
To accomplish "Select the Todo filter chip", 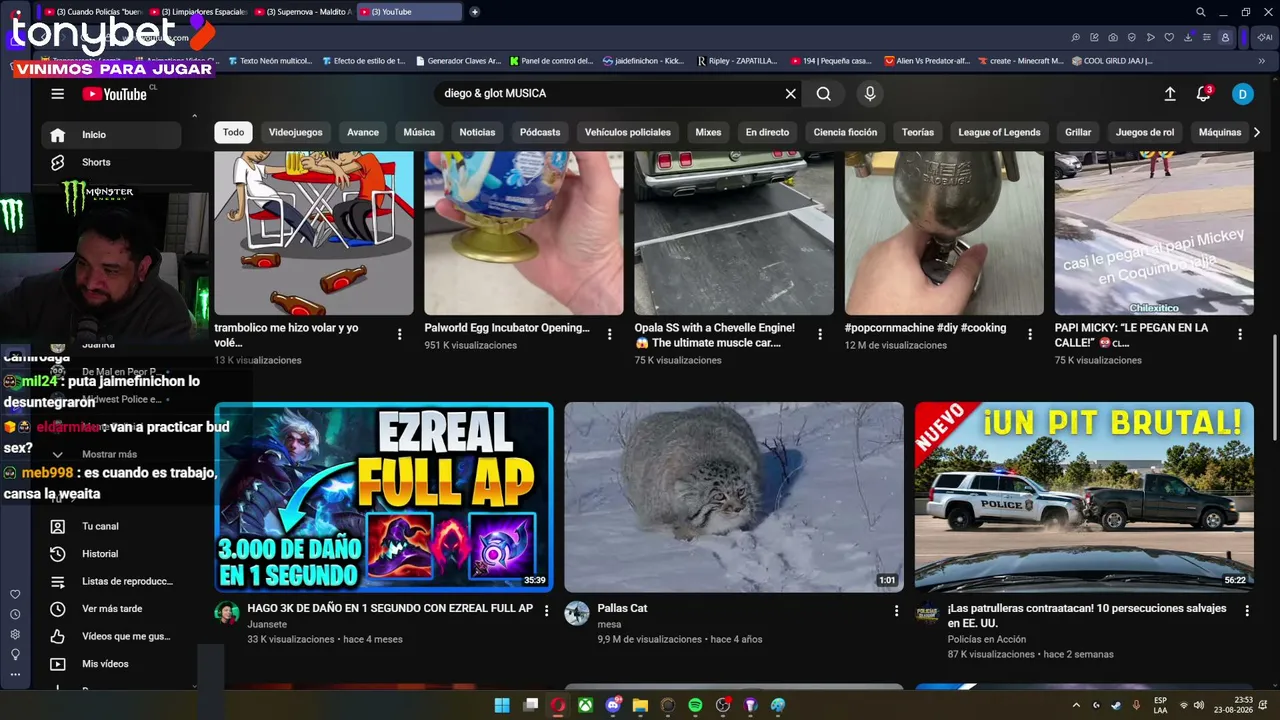I will pyautogui.click(x=233, y=132).
